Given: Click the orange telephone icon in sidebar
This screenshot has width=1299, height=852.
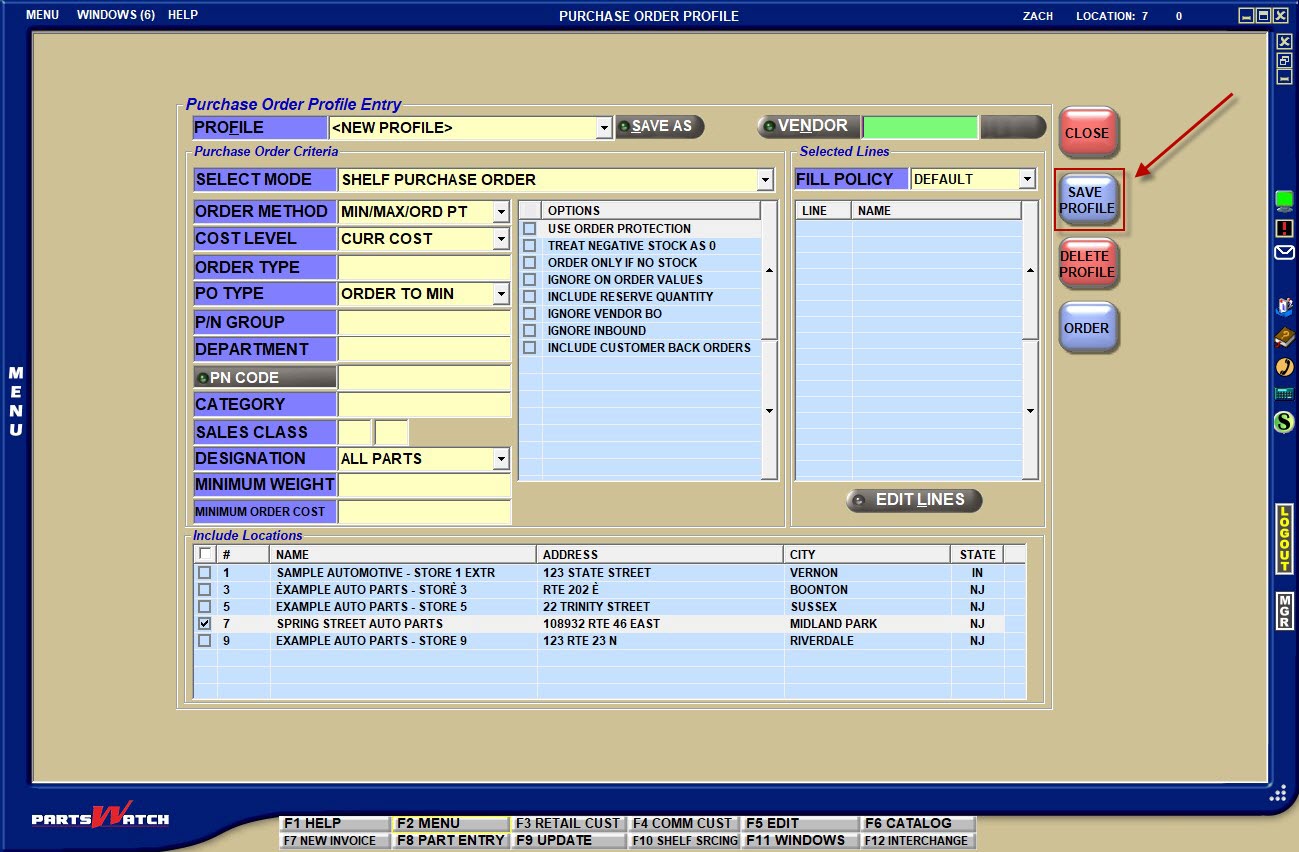Looking at the screenshot, I should (1285, 366).
